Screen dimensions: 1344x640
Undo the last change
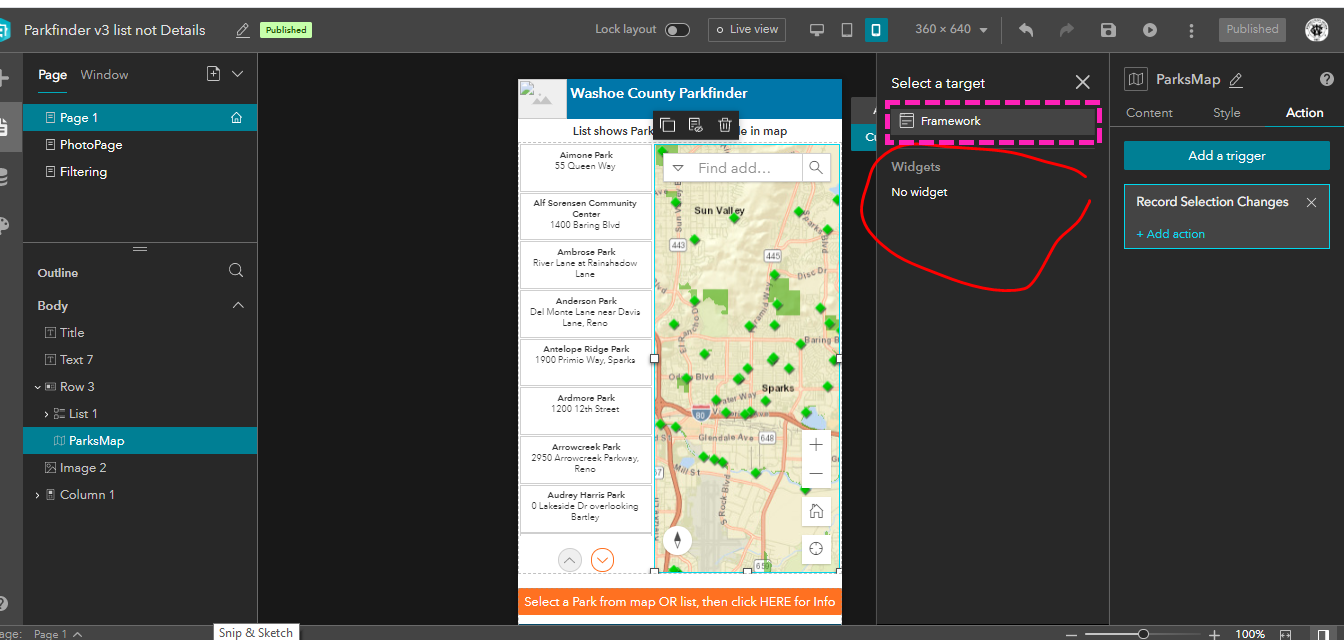pos(1025,29)
